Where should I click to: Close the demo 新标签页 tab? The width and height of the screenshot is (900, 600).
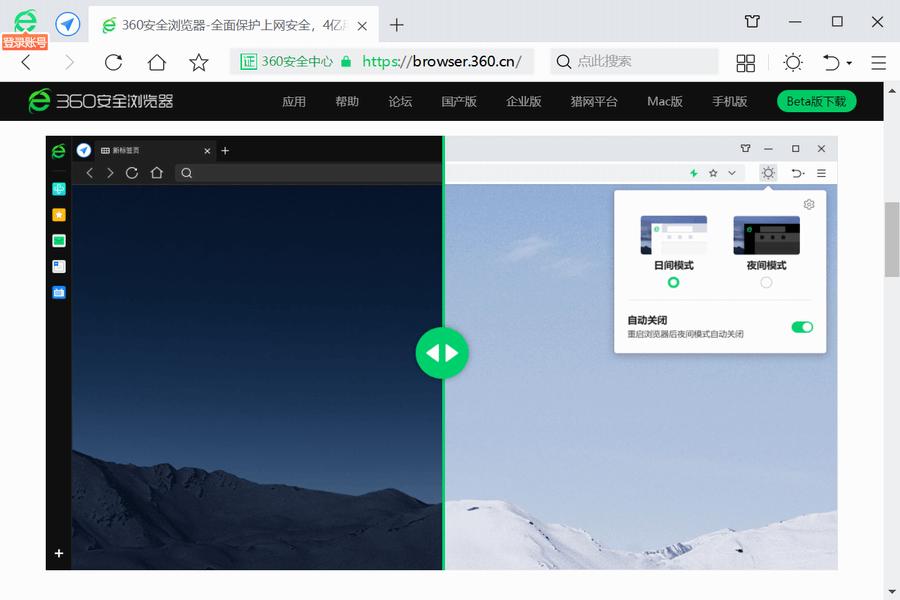pos(207,151)
